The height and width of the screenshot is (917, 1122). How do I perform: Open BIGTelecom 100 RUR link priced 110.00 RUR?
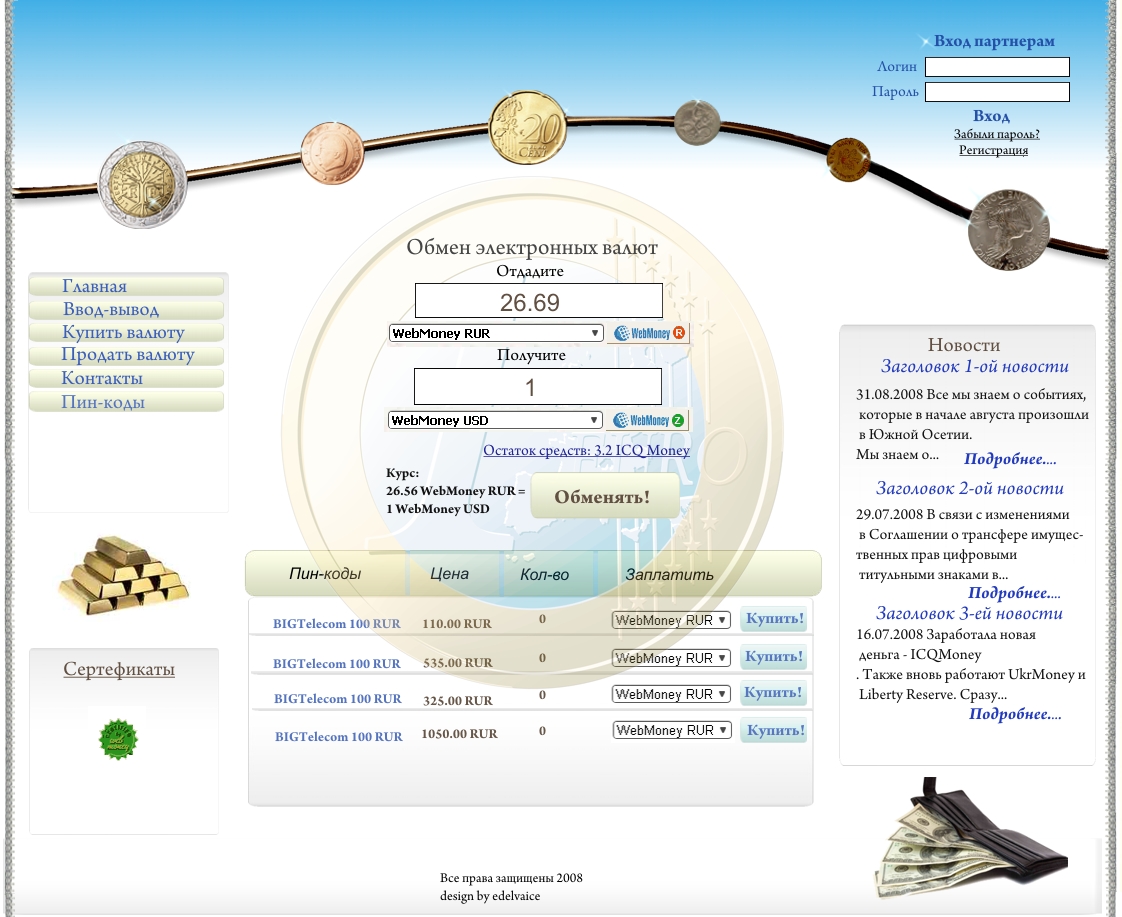pos(336,624)
